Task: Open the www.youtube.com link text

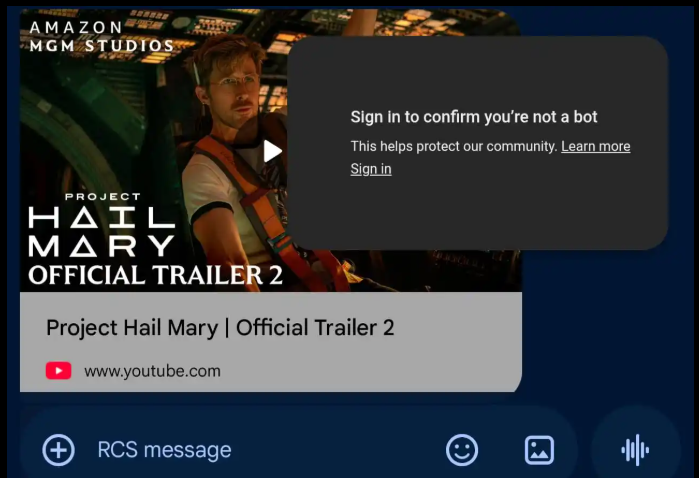Action: click(152, 371)
